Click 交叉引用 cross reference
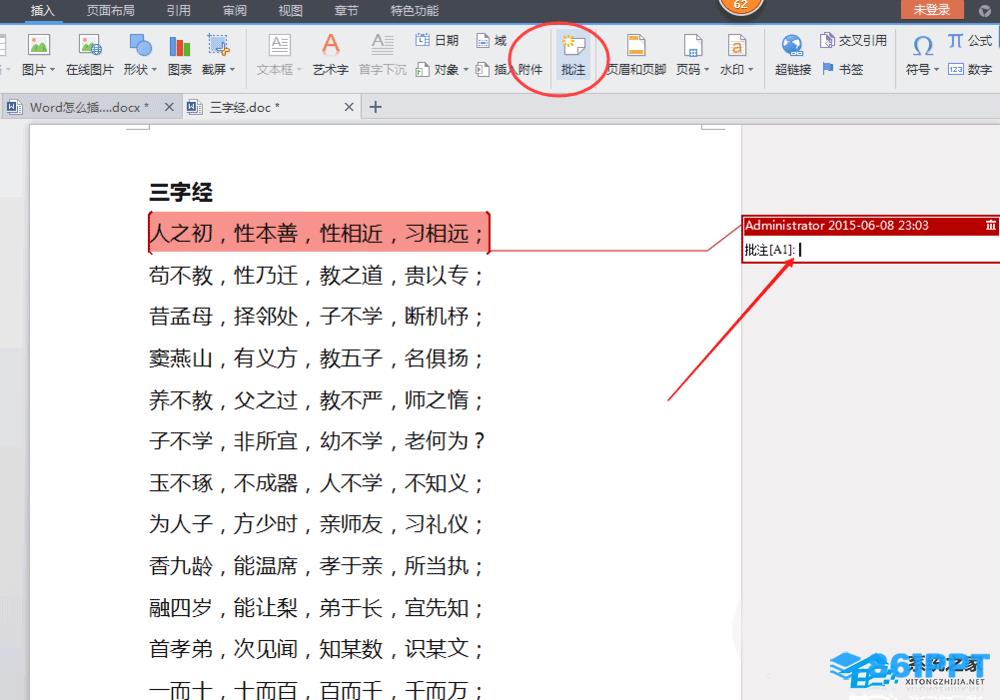 pyautogui.click(x=853, y=40)
